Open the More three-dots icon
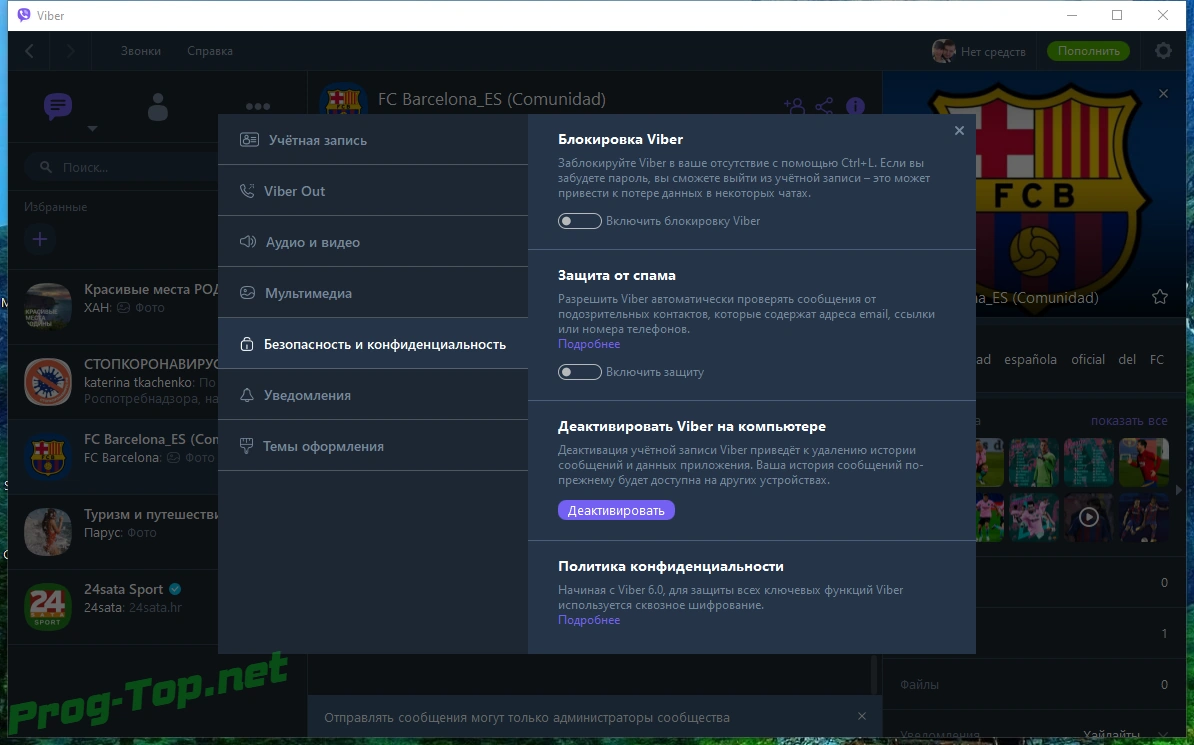This screenshot has width=1194, height=745. [257, 107]
